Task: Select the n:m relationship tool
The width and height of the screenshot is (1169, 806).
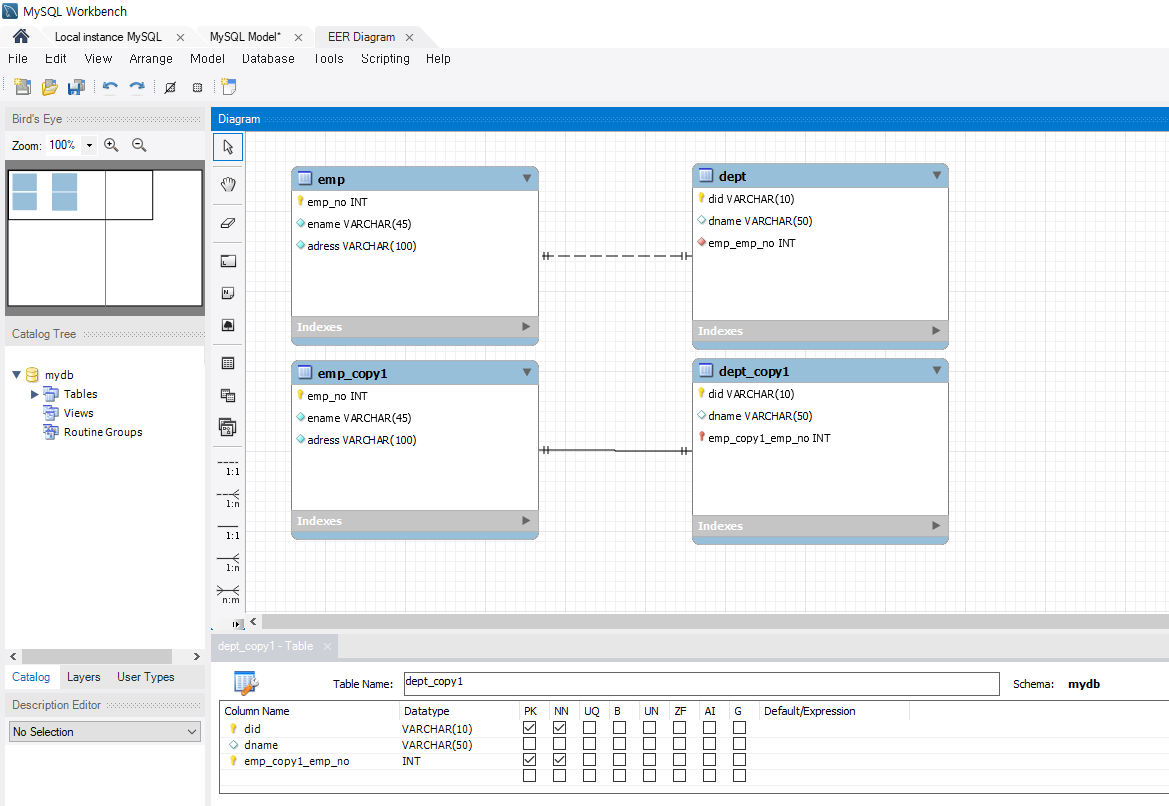Action: pyautogui.click(x=228, y=594)
